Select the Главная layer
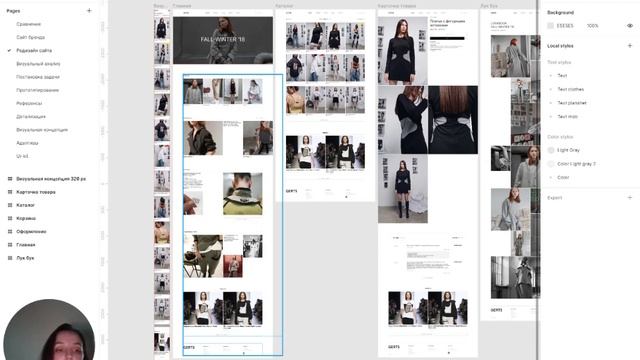Image resolution: width=640 pixels, height=360 pixels. coord(26,244)
